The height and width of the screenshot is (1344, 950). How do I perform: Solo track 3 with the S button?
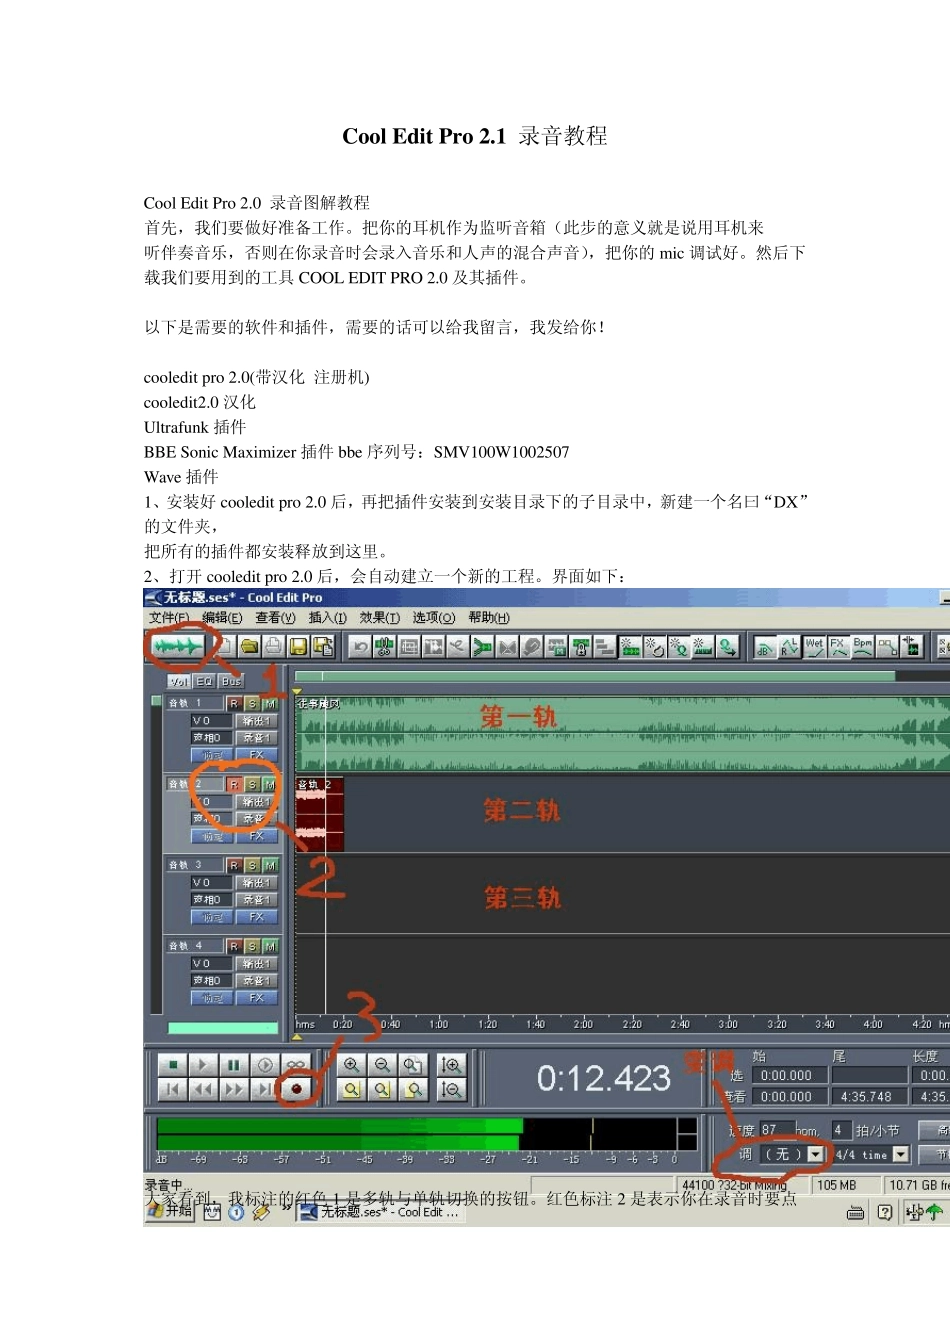[x=252, y=865]
